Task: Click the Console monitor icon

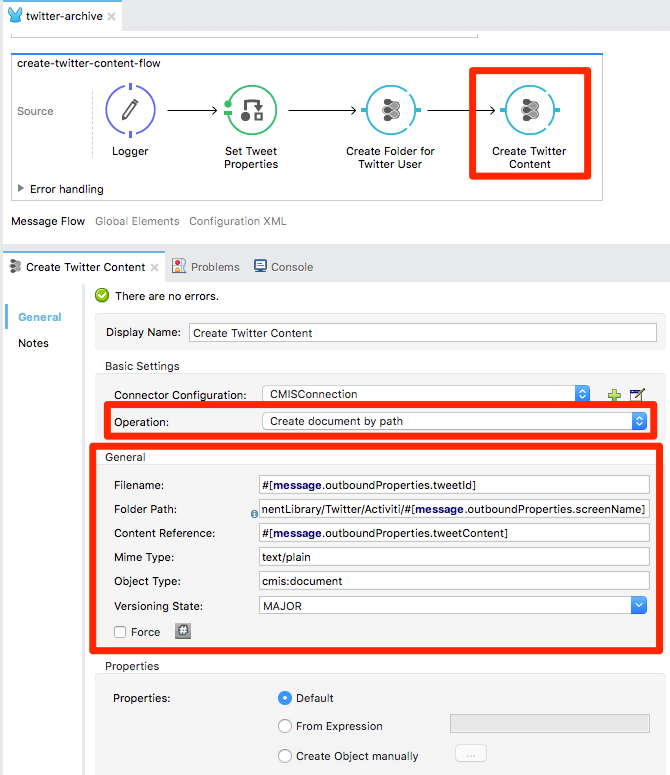Action: point(260,266)
